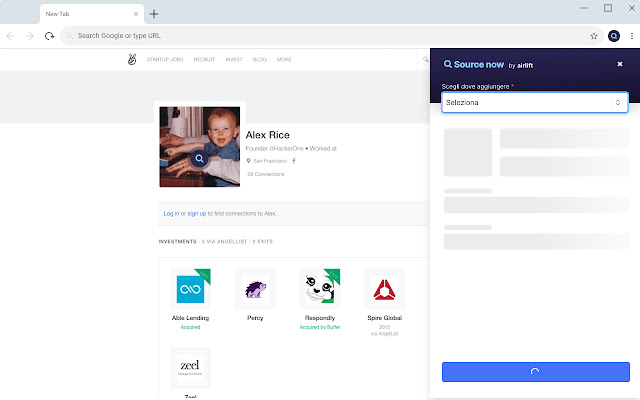
Task: Open the Spire Global logo
Action: tap(384, 289)
